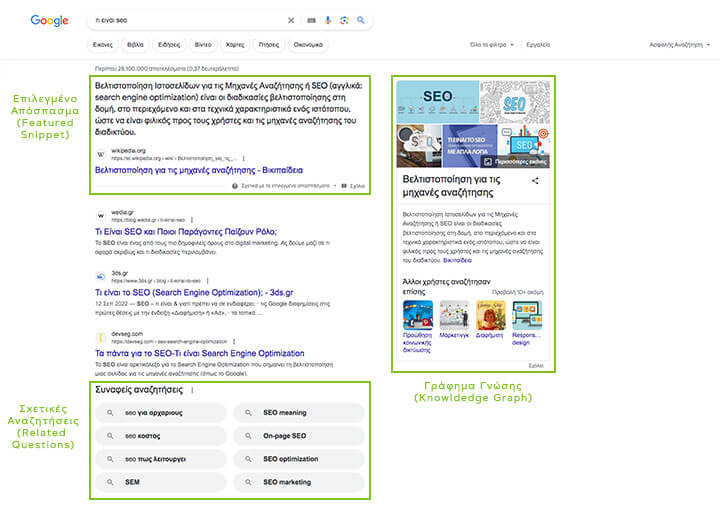
Task: Click the 'SEO meaning' related search
Action: 285,412
